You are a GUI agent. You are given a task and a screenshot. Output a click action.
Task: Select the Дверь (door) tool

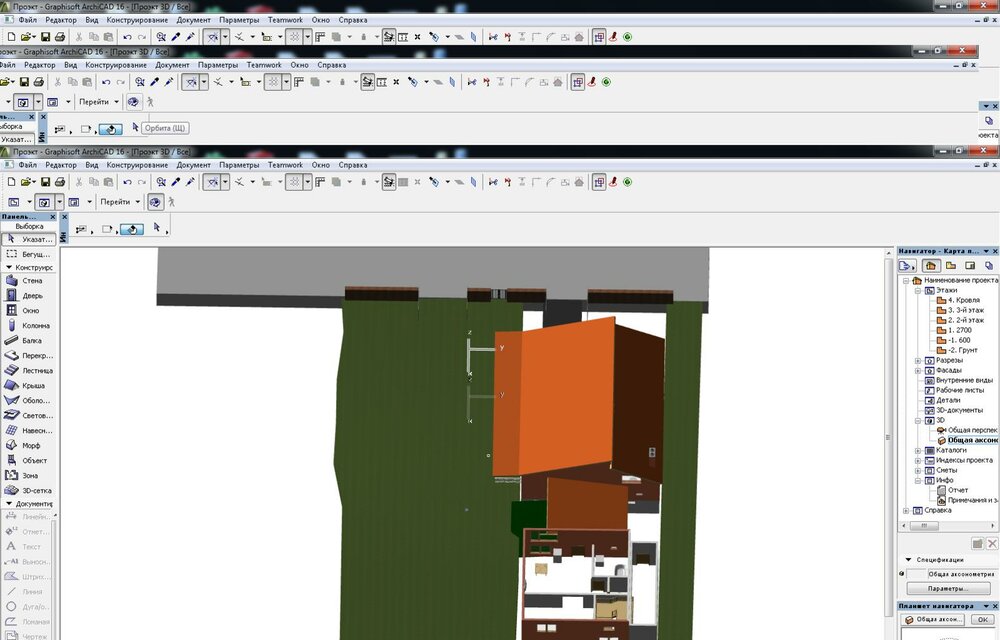28,296
